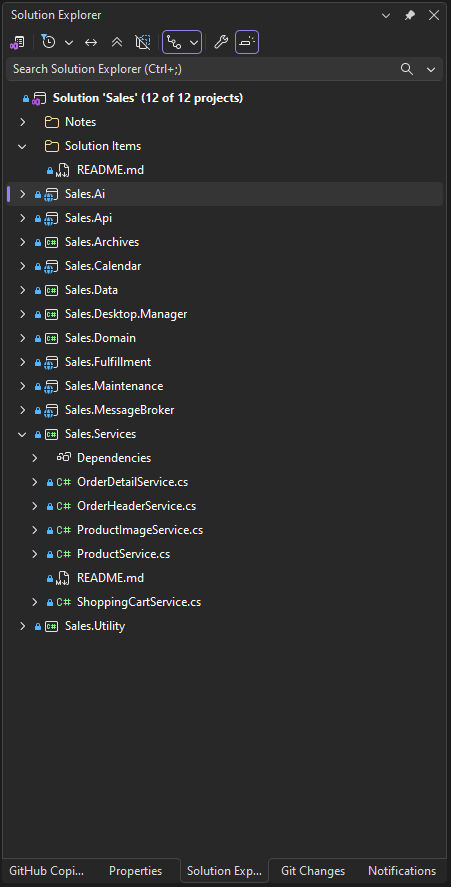Image resolution: width=451 pixels, height=887 pixels.
Task: Click the pin auto-hide icon
Action: (x=410, y=15)
